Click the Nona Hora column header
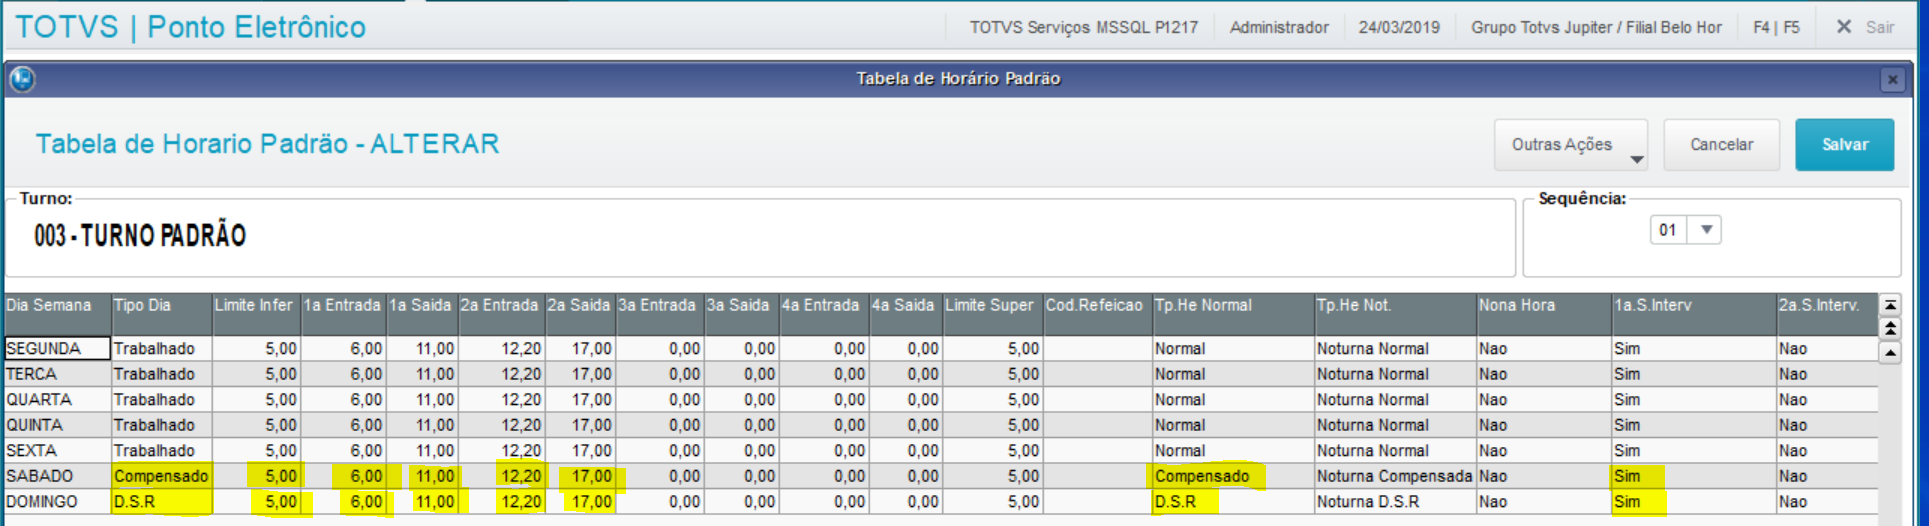This screenshot has height=526, width=1929. (x=1544, y=314)
